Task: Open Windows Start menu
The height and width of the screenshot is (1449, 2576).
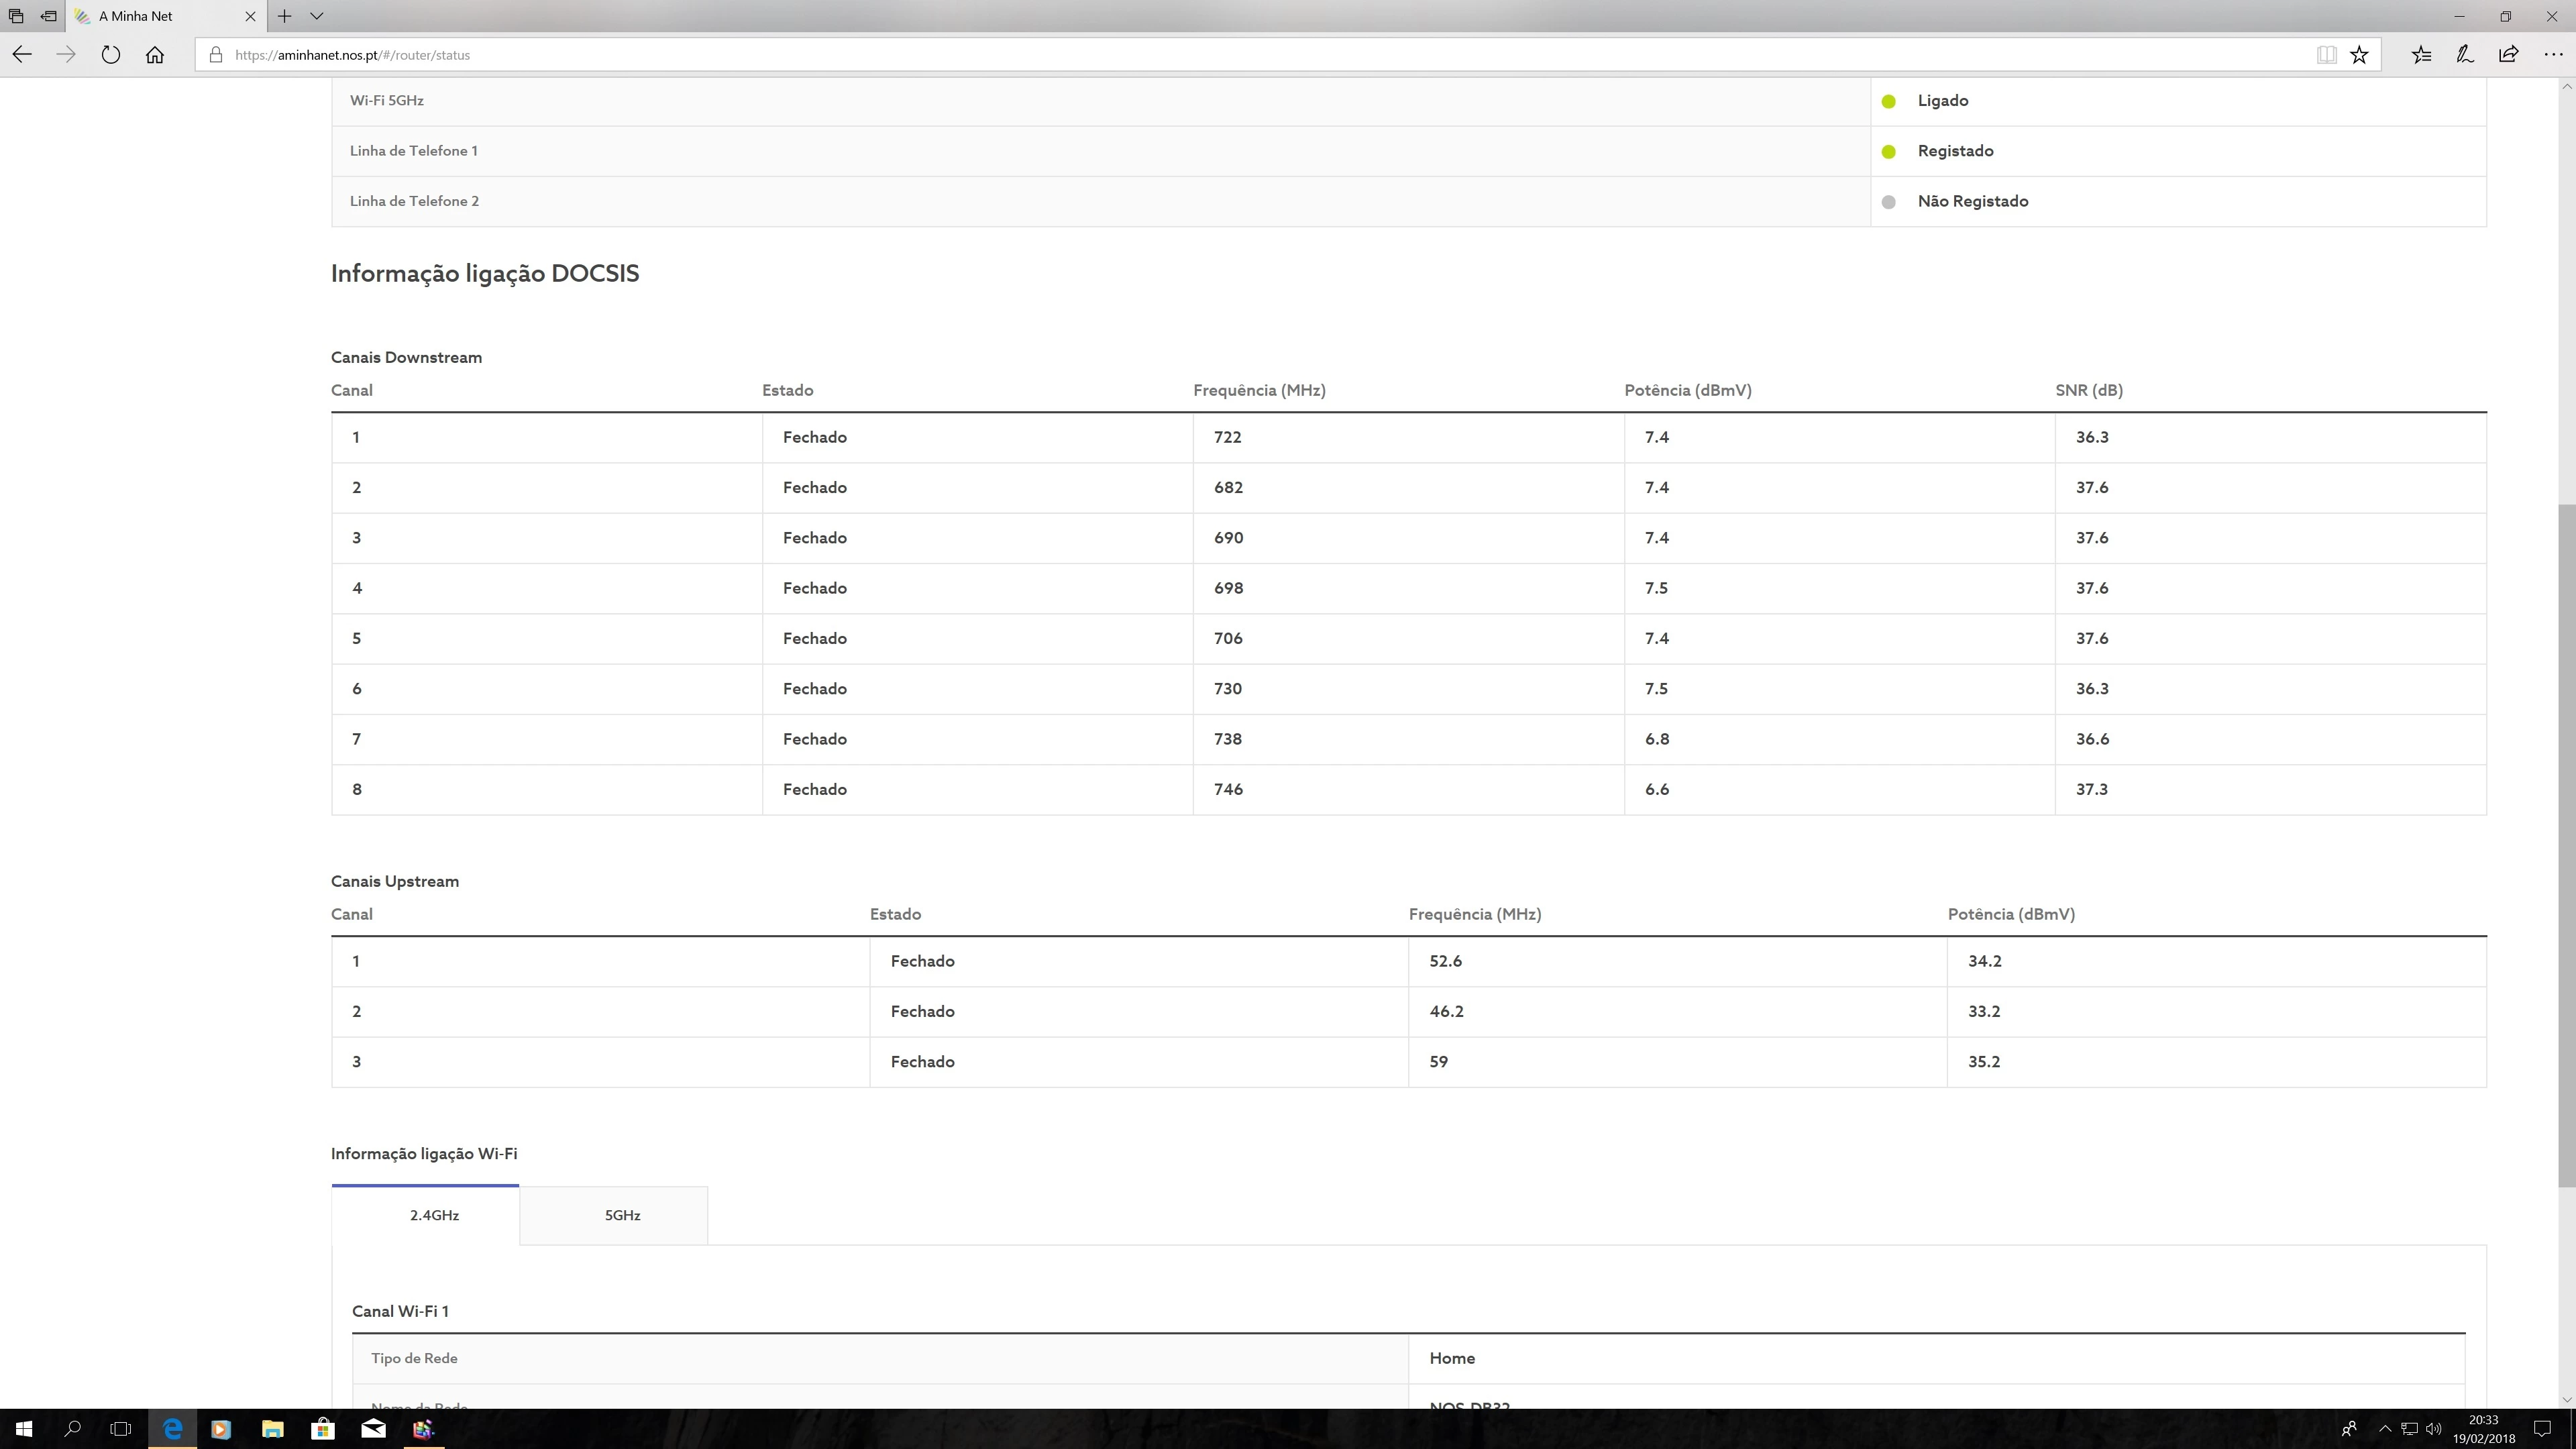Action: click(x=24, y=1429)
